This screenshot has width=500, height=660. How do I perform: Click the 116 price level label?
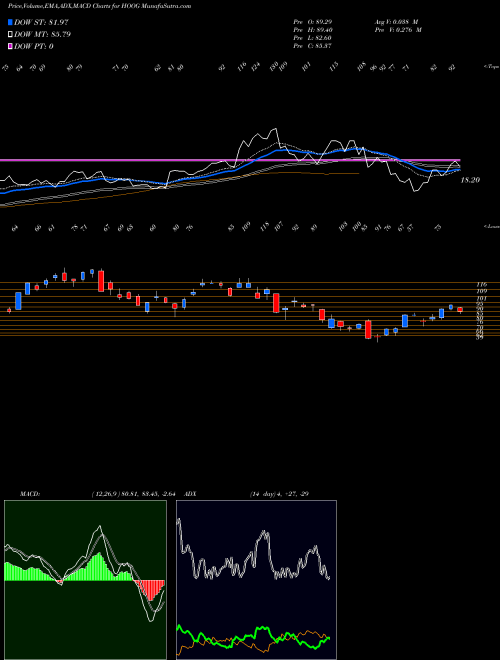click(481, 285)
